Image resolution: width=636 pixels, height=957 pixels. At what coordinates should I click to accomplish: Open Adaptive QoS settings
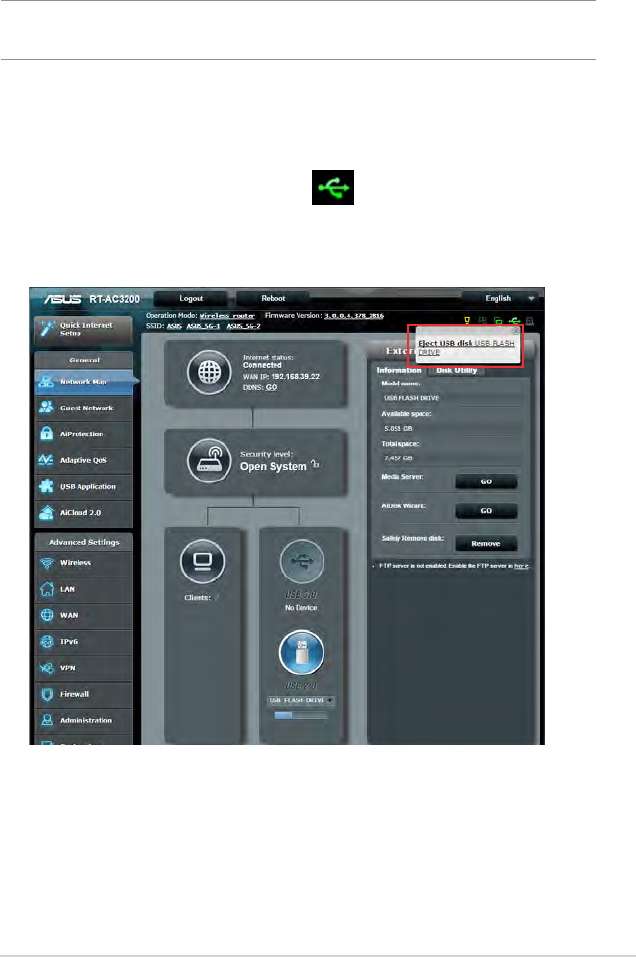tap(84, 461)
